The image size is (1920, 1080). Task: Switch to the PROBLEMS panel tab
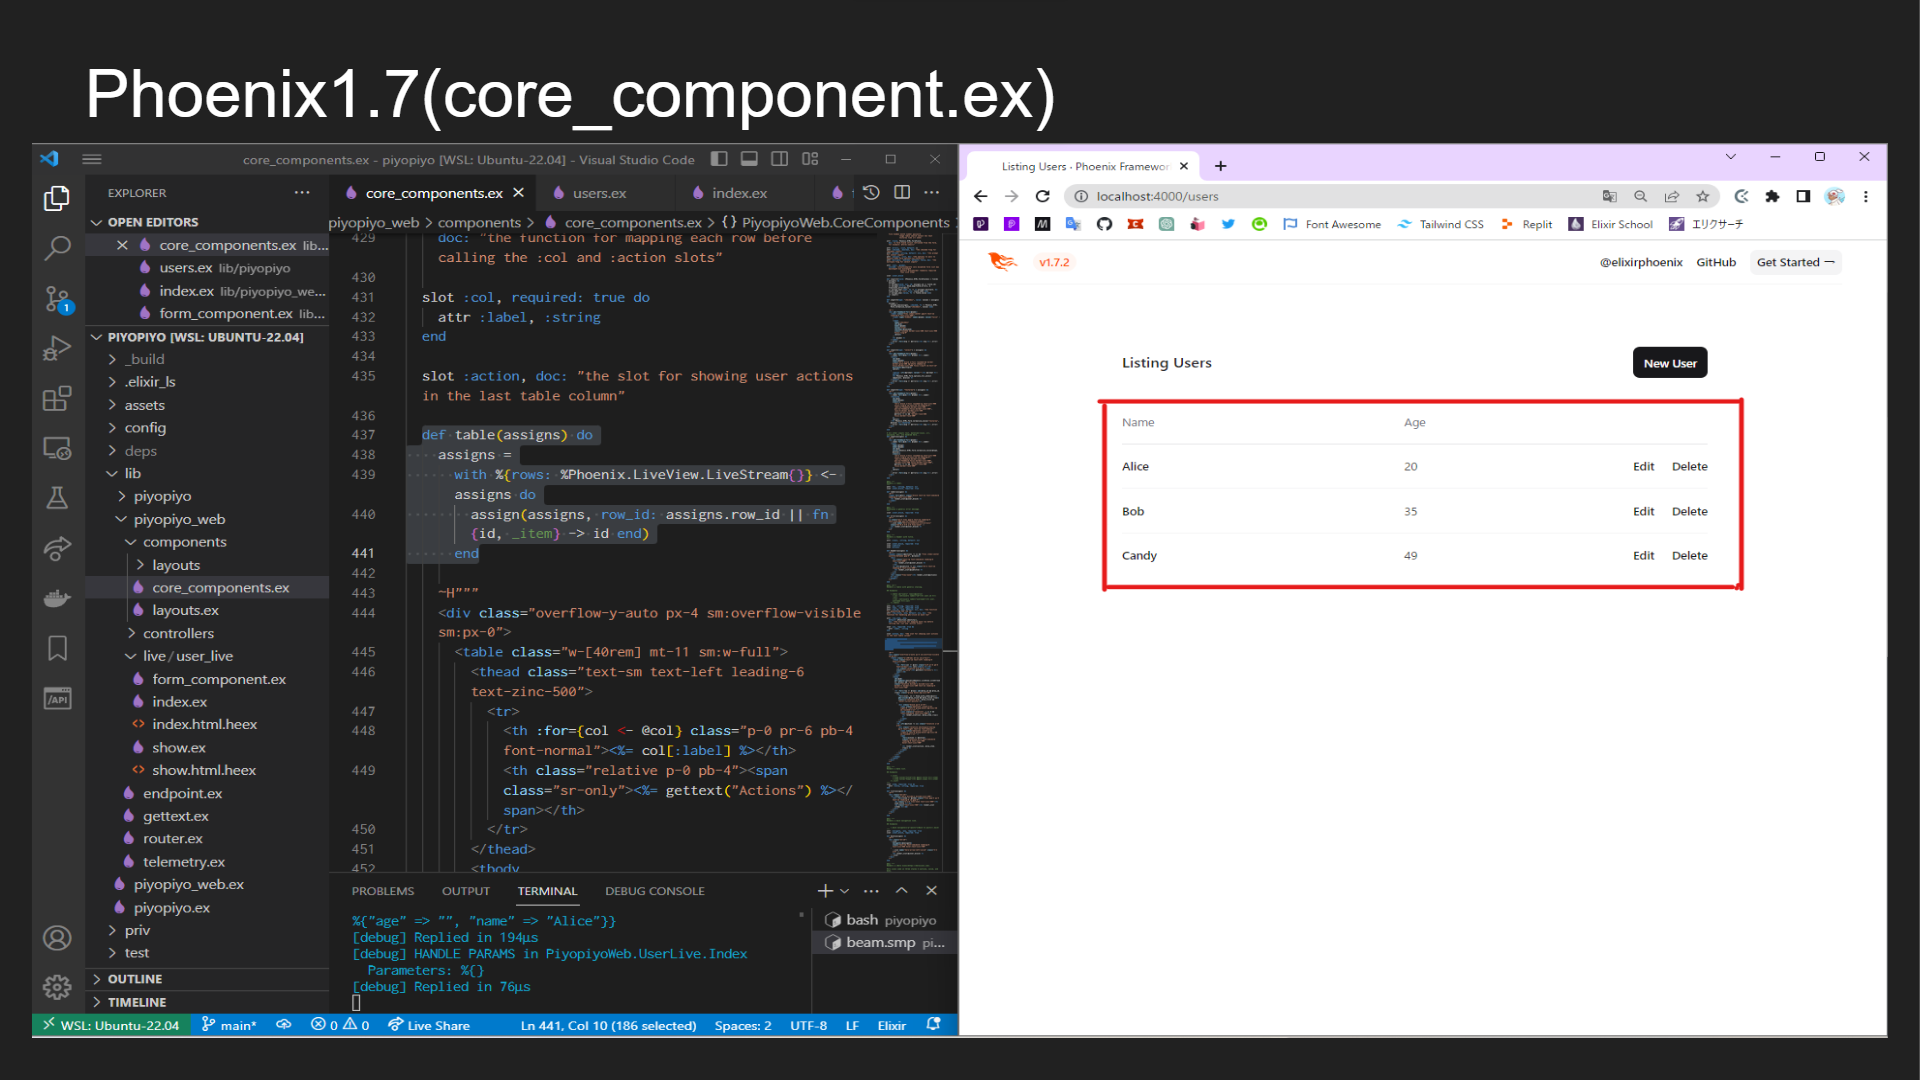tap(382, 891)
